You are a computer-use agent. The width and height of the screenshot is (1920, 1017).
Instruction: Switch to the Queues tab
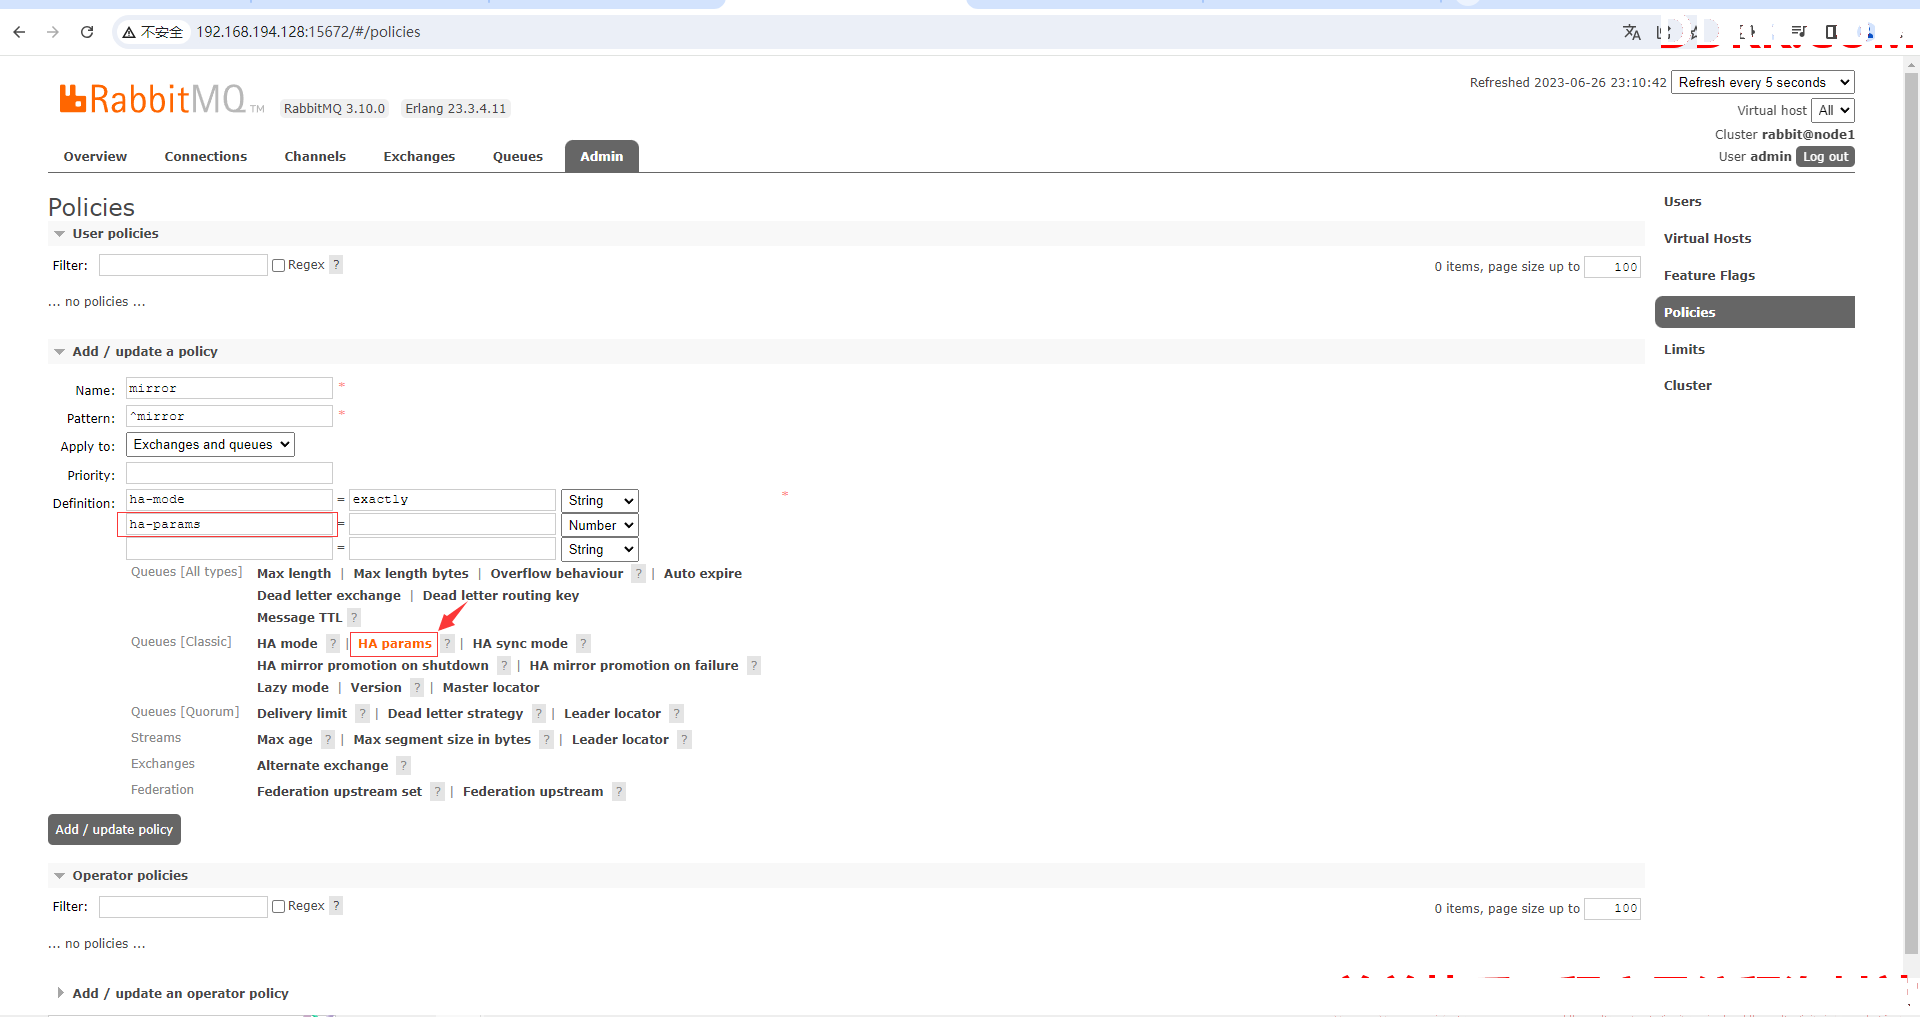click(518, 157)
